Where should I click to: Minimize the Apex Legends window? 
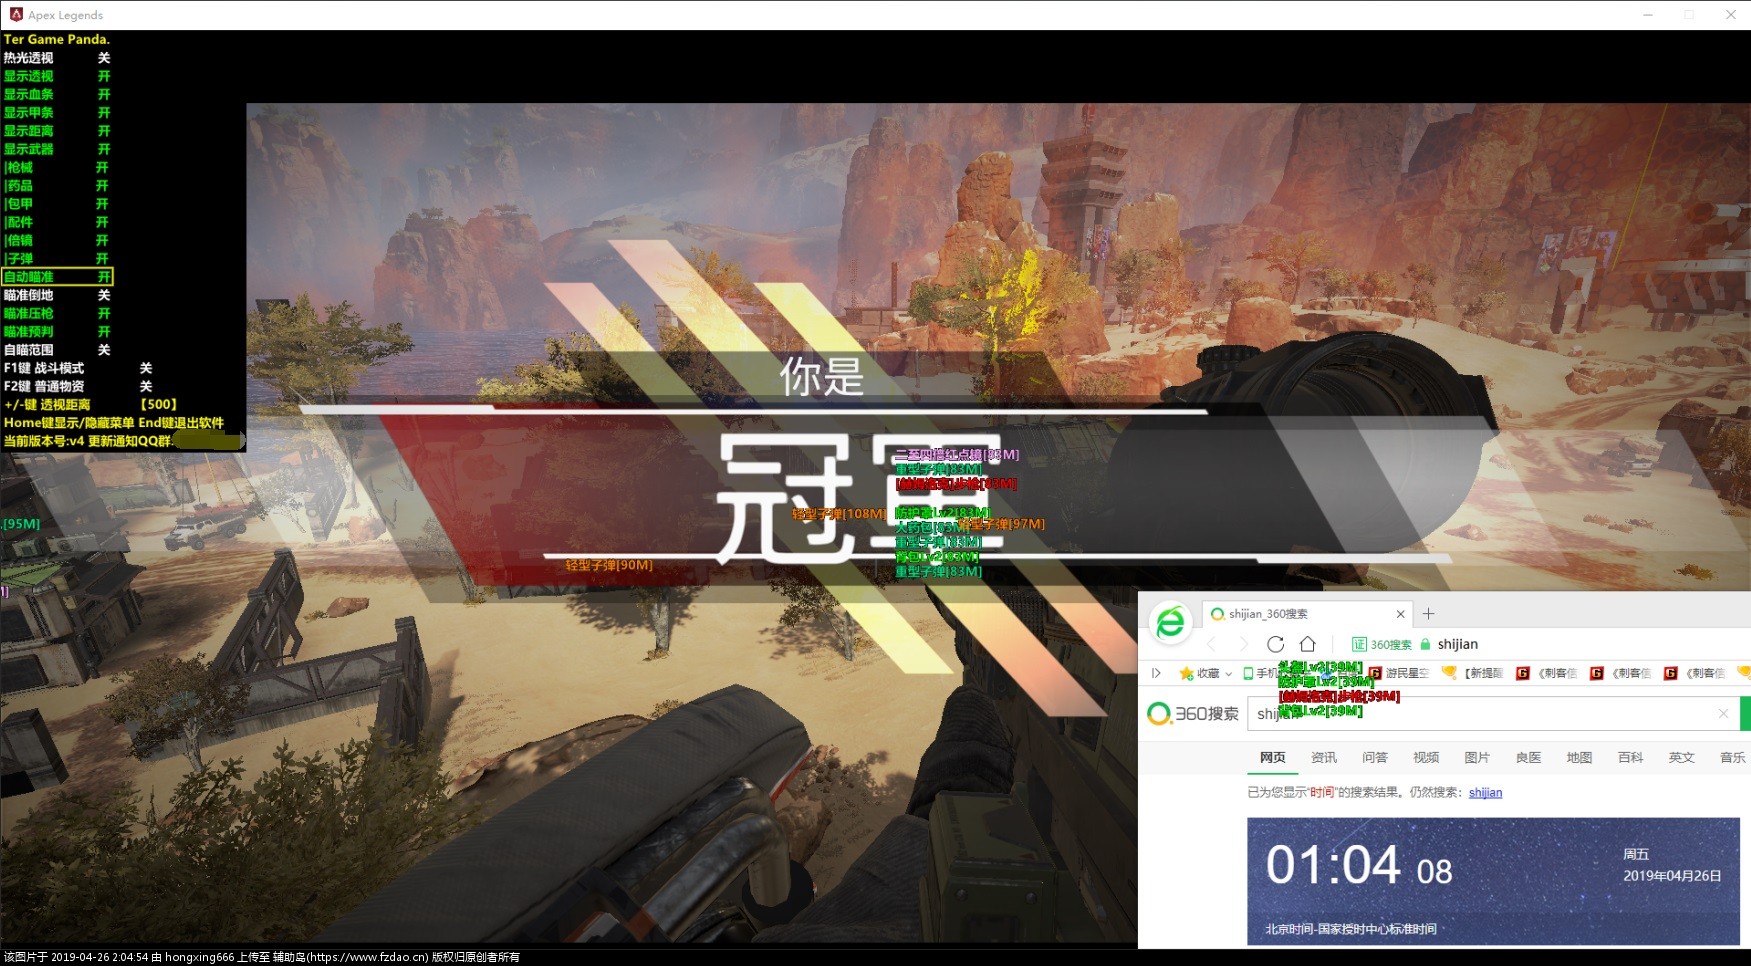pos(1648,15)
